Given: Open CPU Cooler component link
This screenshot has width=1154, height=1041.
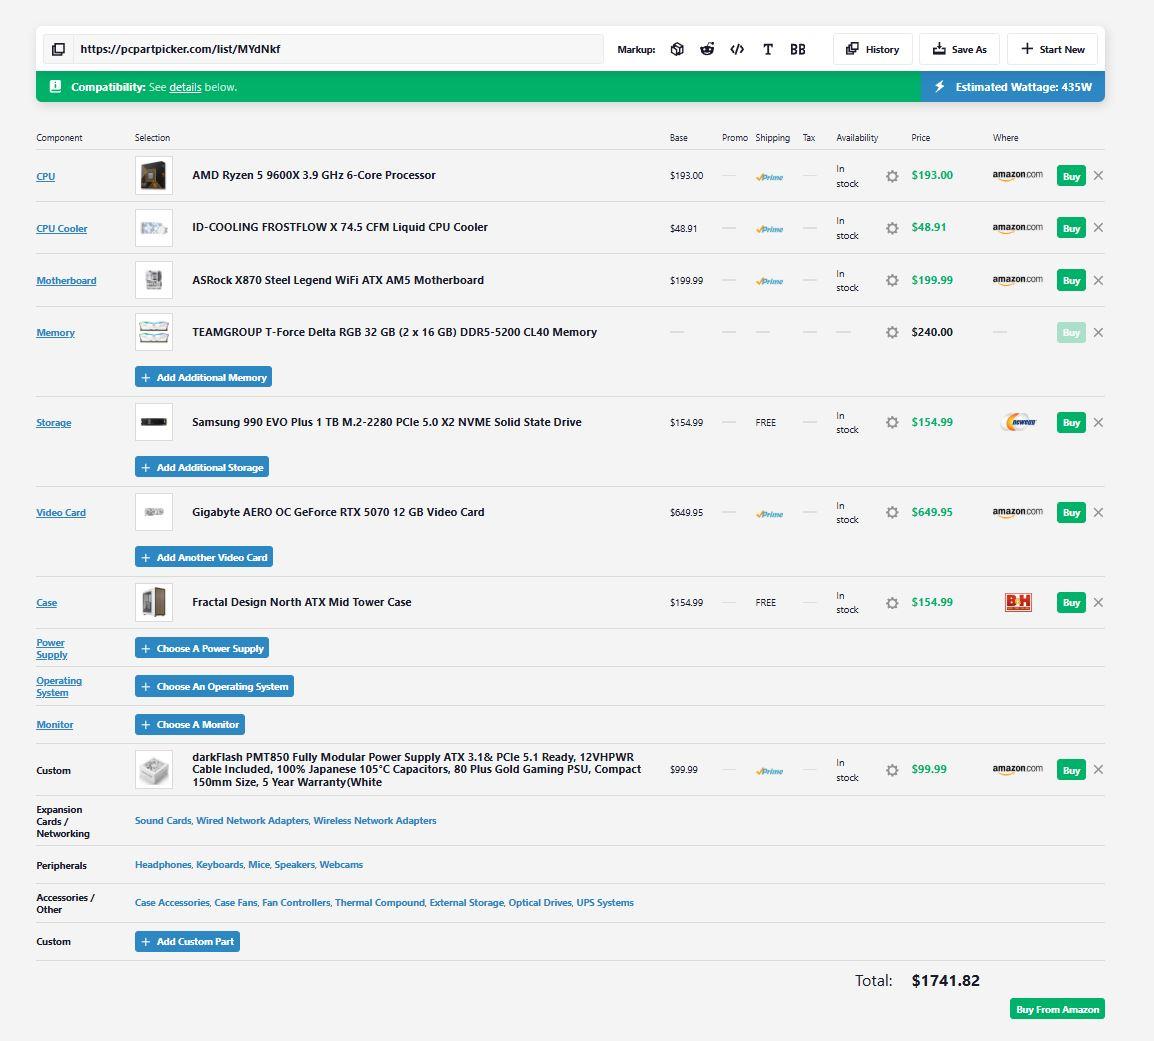Looking at the screenshot, I should pos(62,229).
